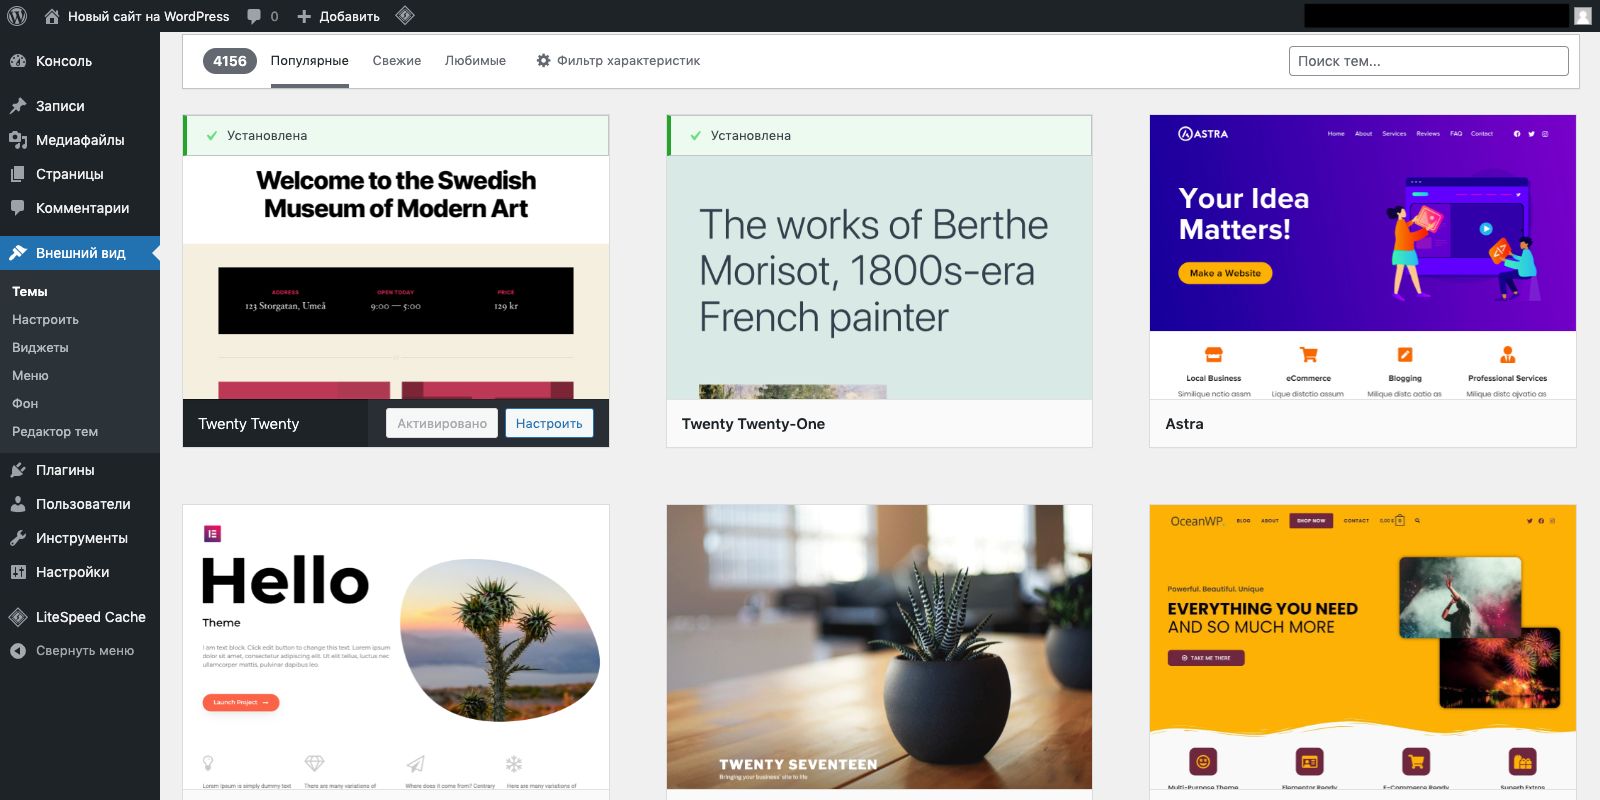Expand the Фильтр характеристик filter
The height and width of the screenshot is (800, 1600).
pyautogui.click(x=618, y=61)
